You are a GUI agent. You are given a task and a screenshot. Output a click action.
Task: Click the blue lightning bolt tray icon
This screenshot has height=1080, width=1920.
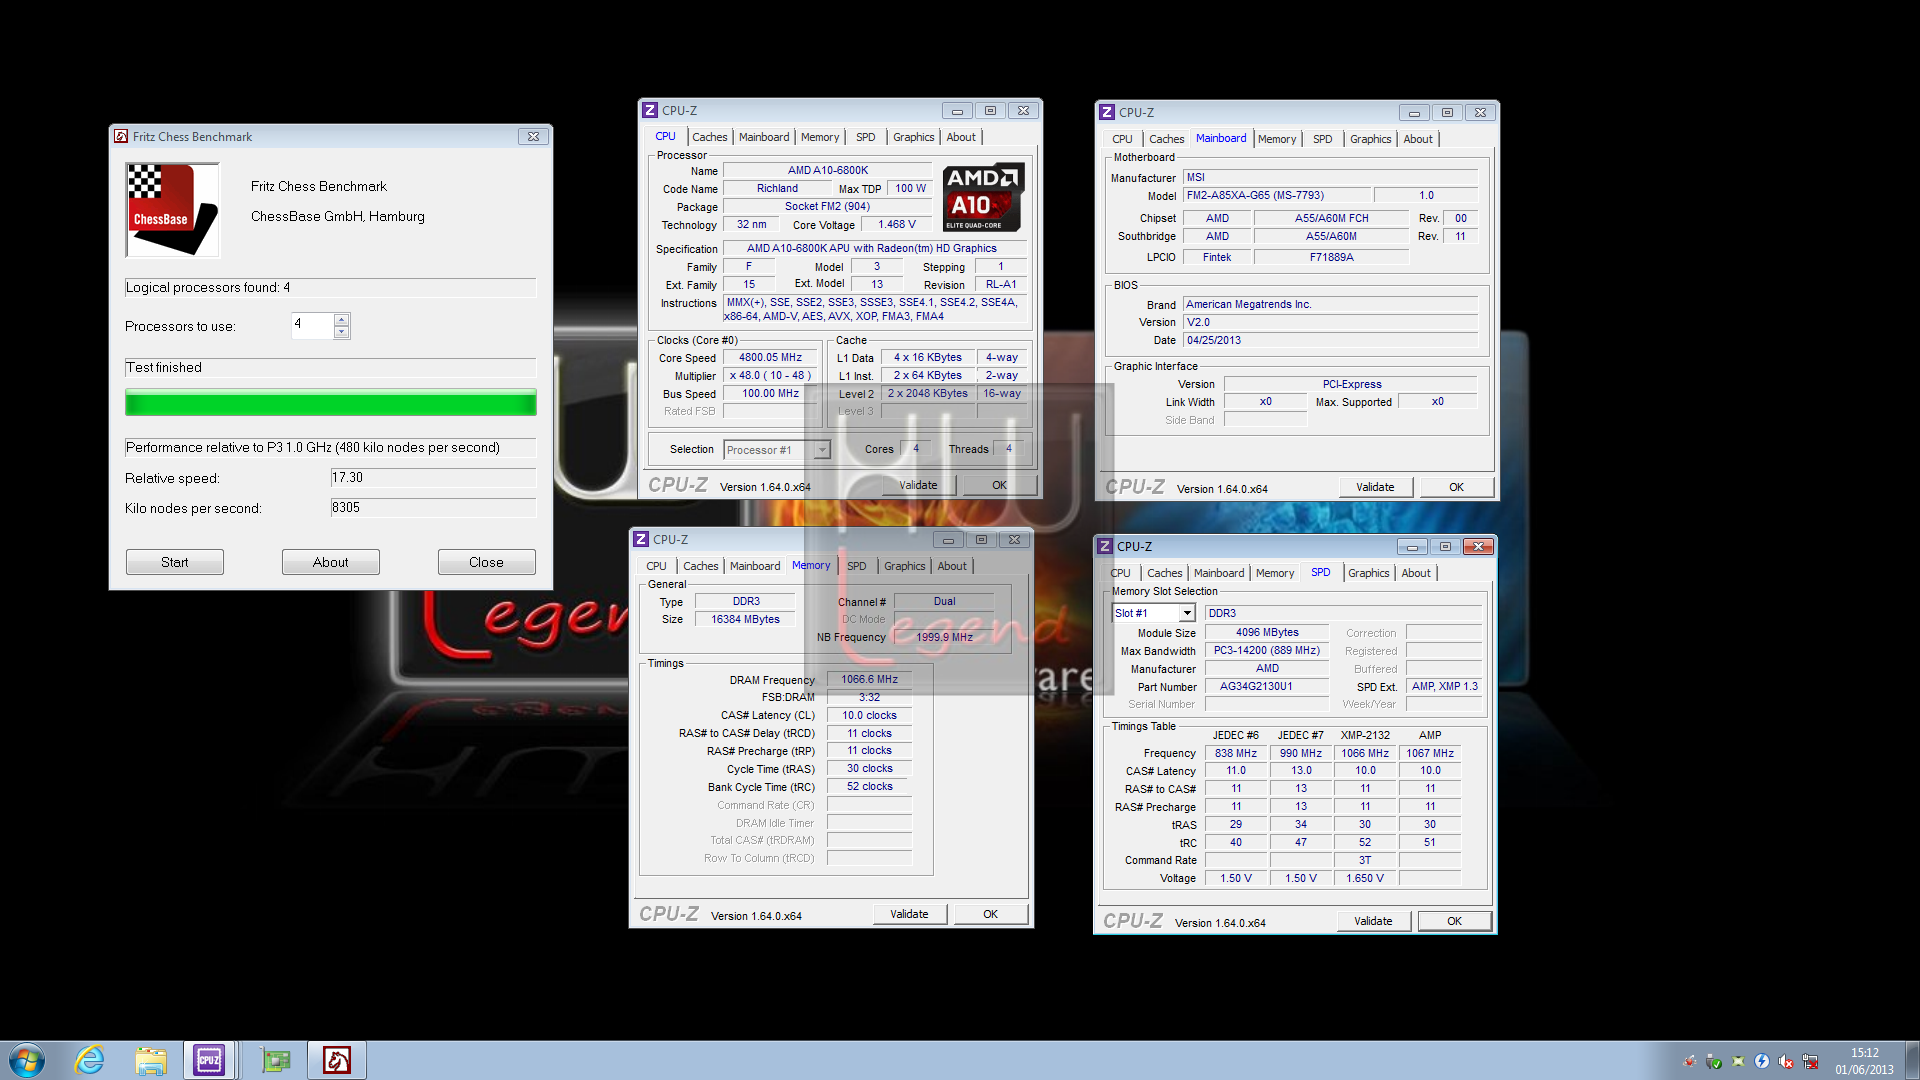(1762, 1061)
